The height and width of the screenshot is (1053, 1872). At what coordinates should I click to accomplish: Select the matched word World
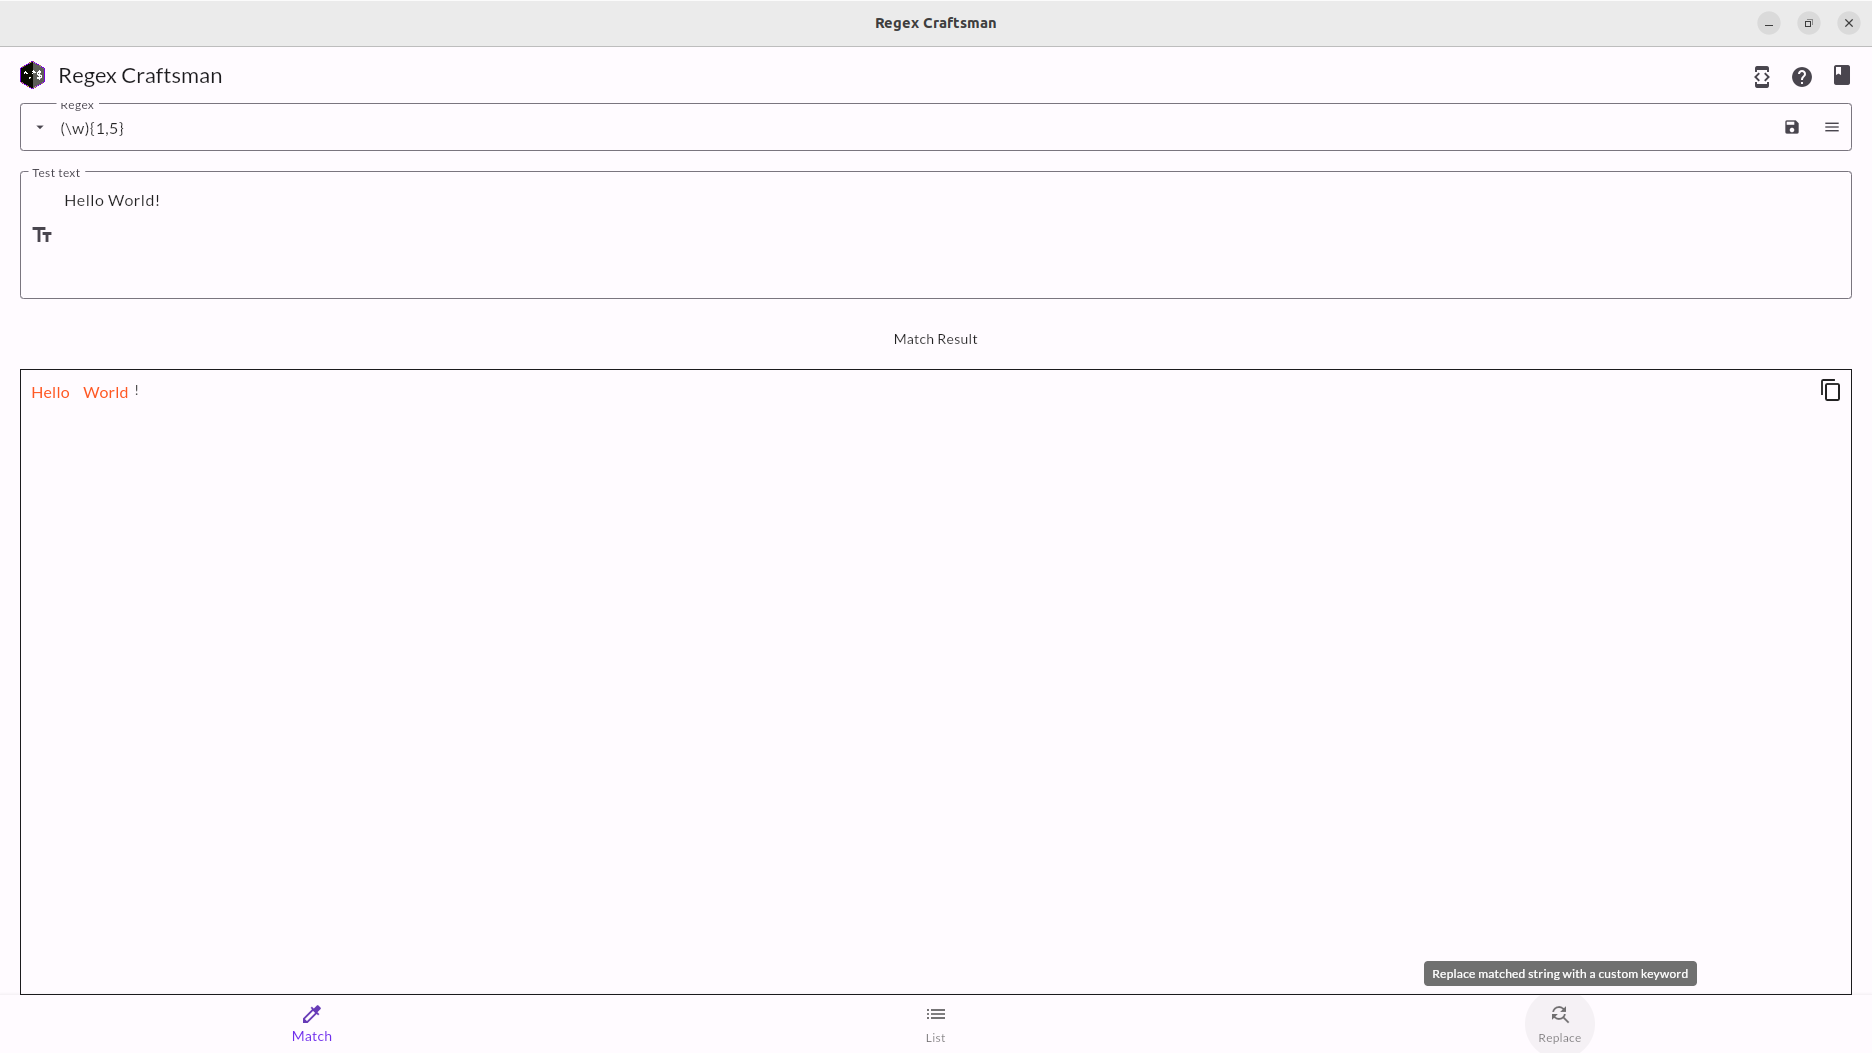pyautogui.click(x=105, y=392)
